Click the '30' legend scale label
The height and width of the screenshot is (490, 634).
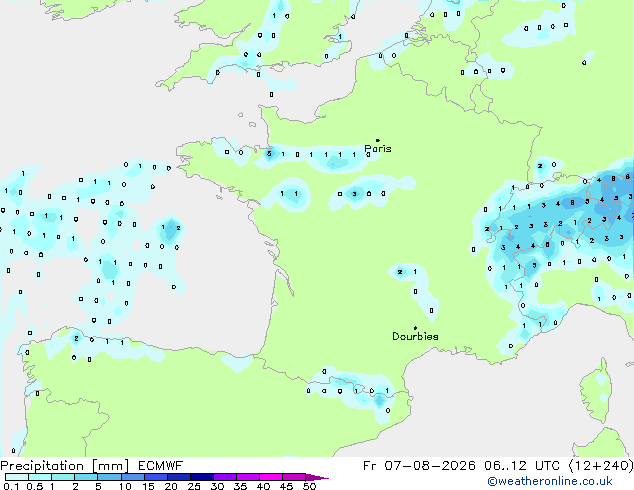(x=217, y=486)
